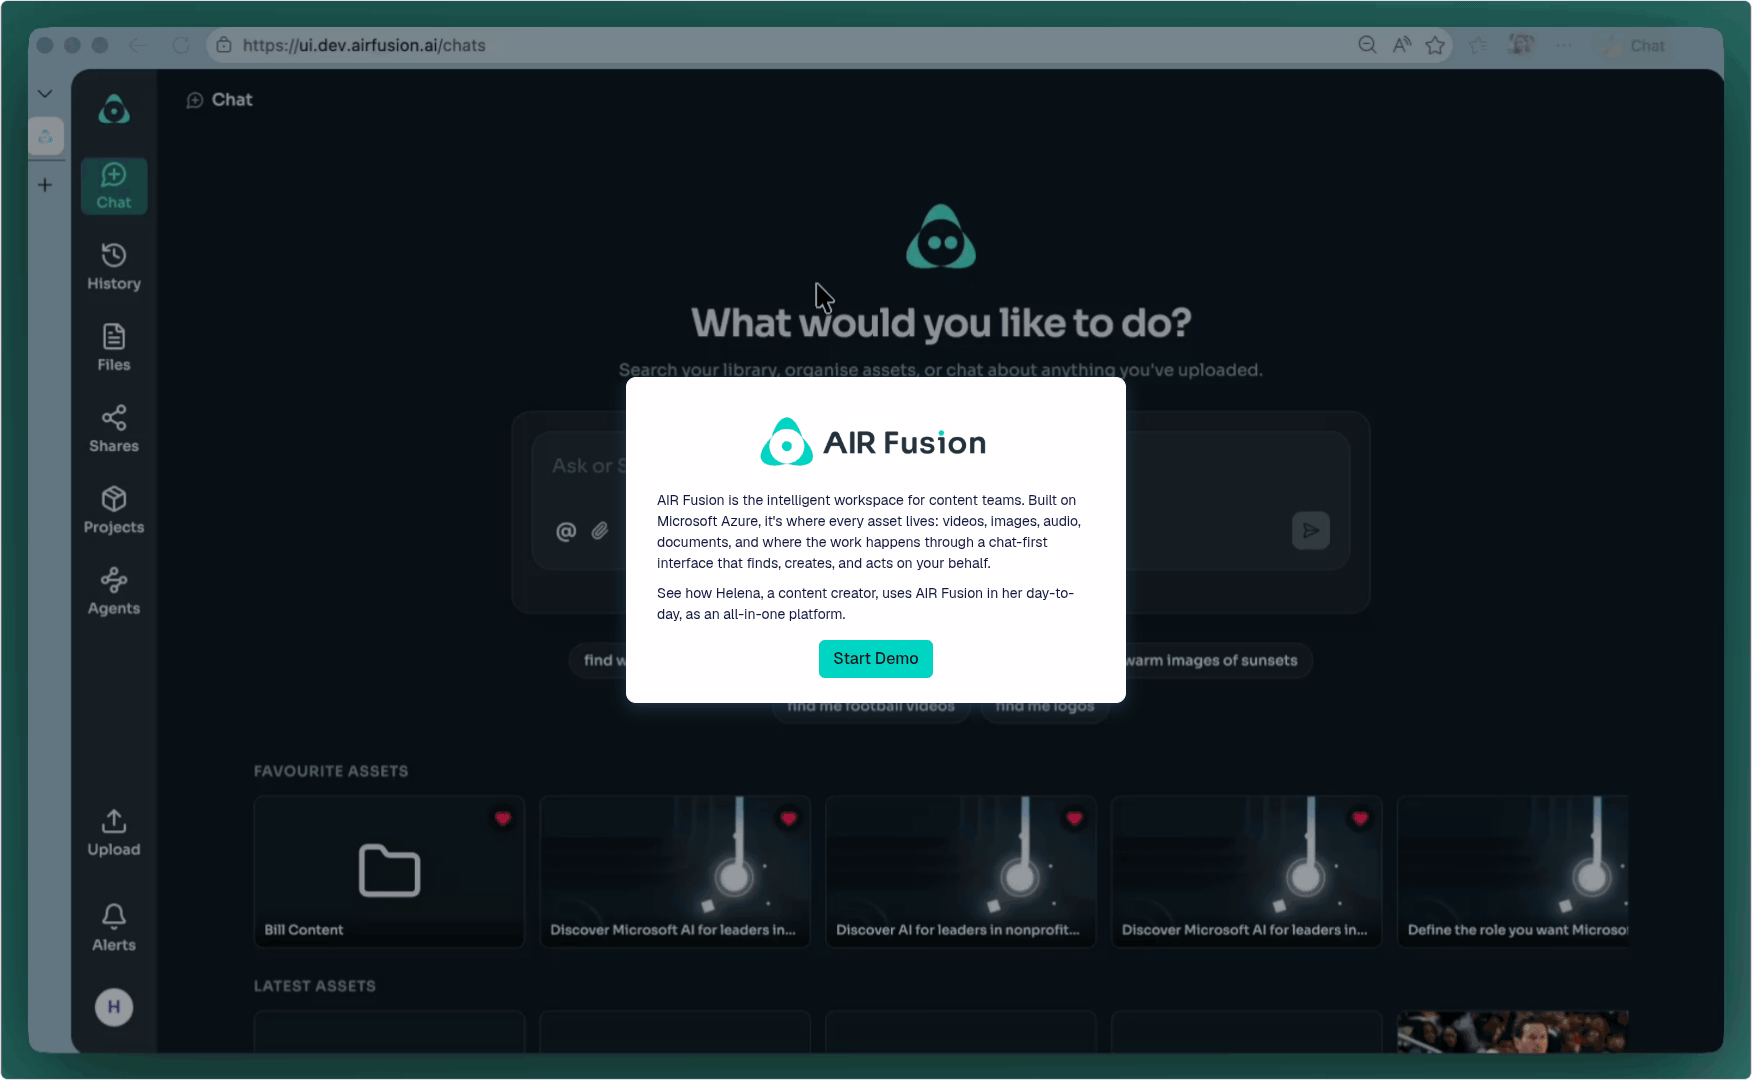Unfavourite Bill Content with its heart
1752x1080 pixels.
(x=503, y=818)
